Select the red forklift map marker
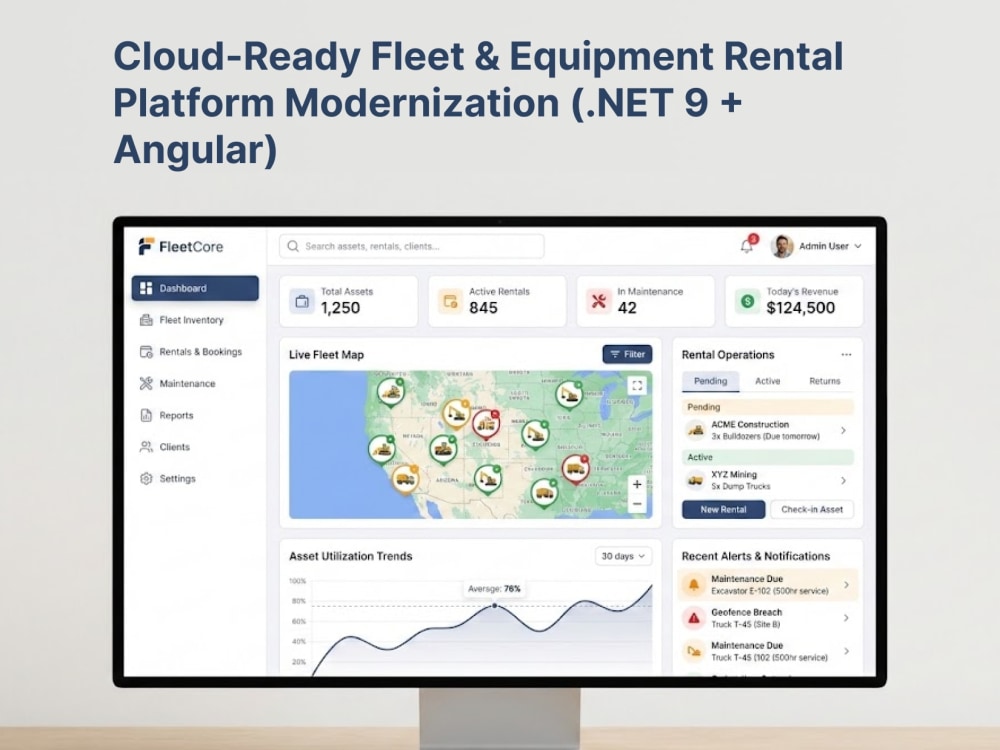 [x=486, y=423]
